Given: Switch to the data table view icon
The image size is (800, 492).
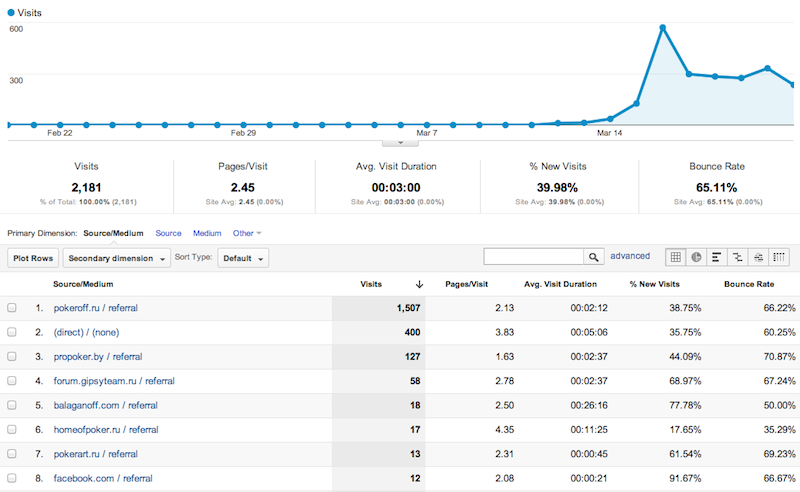Looking at the screenshot, I should 676,257.
